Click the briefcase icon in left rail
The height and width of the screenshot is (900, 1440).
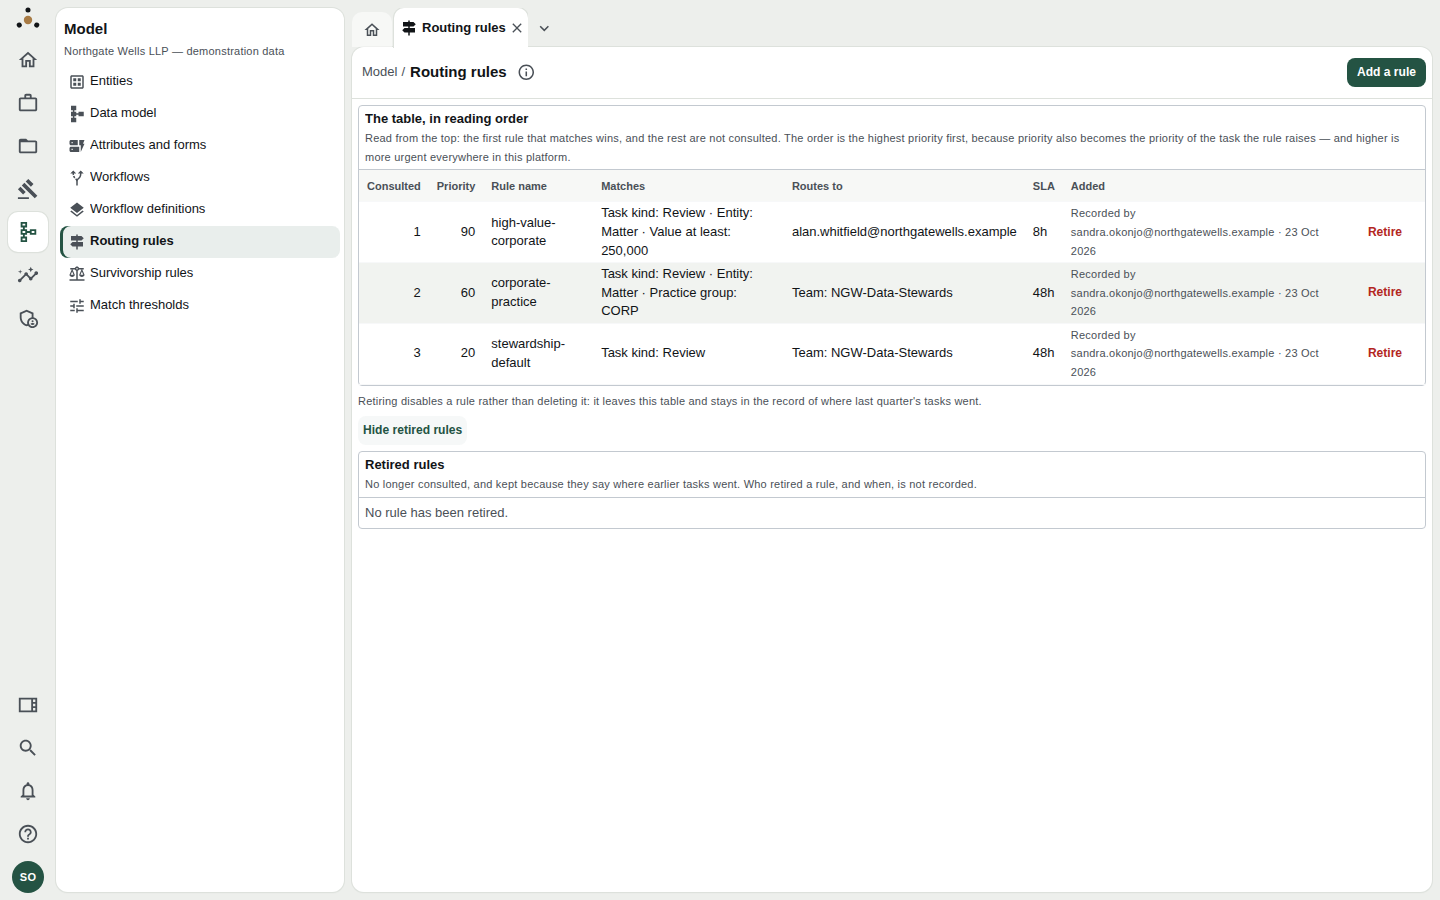click(x=28, y=103)
